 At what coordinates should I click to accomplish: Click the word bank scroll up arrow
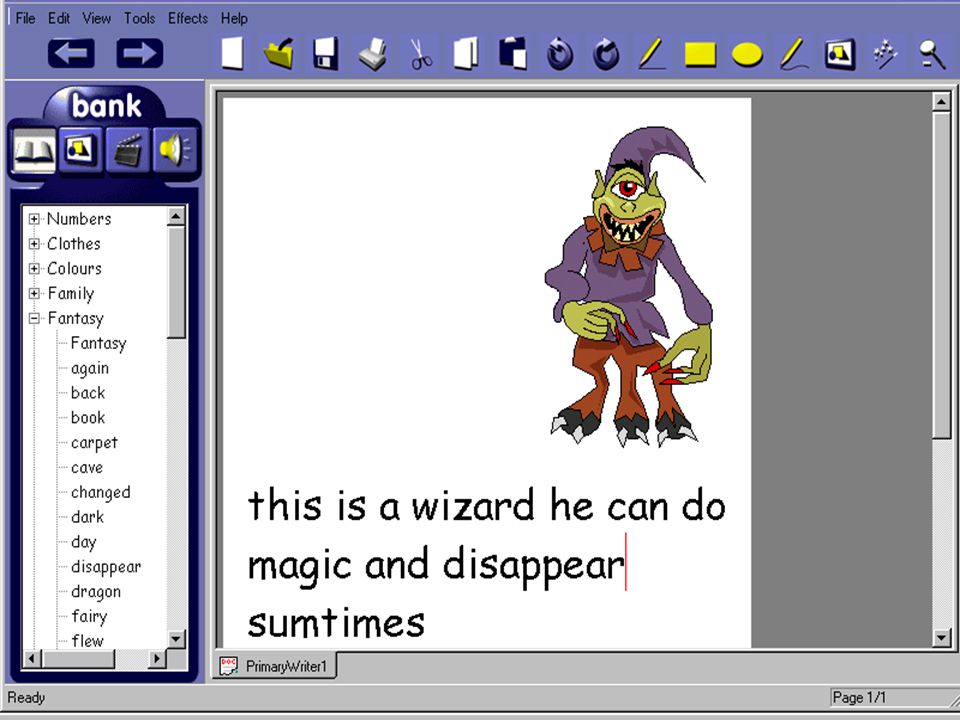coord(176,216)
